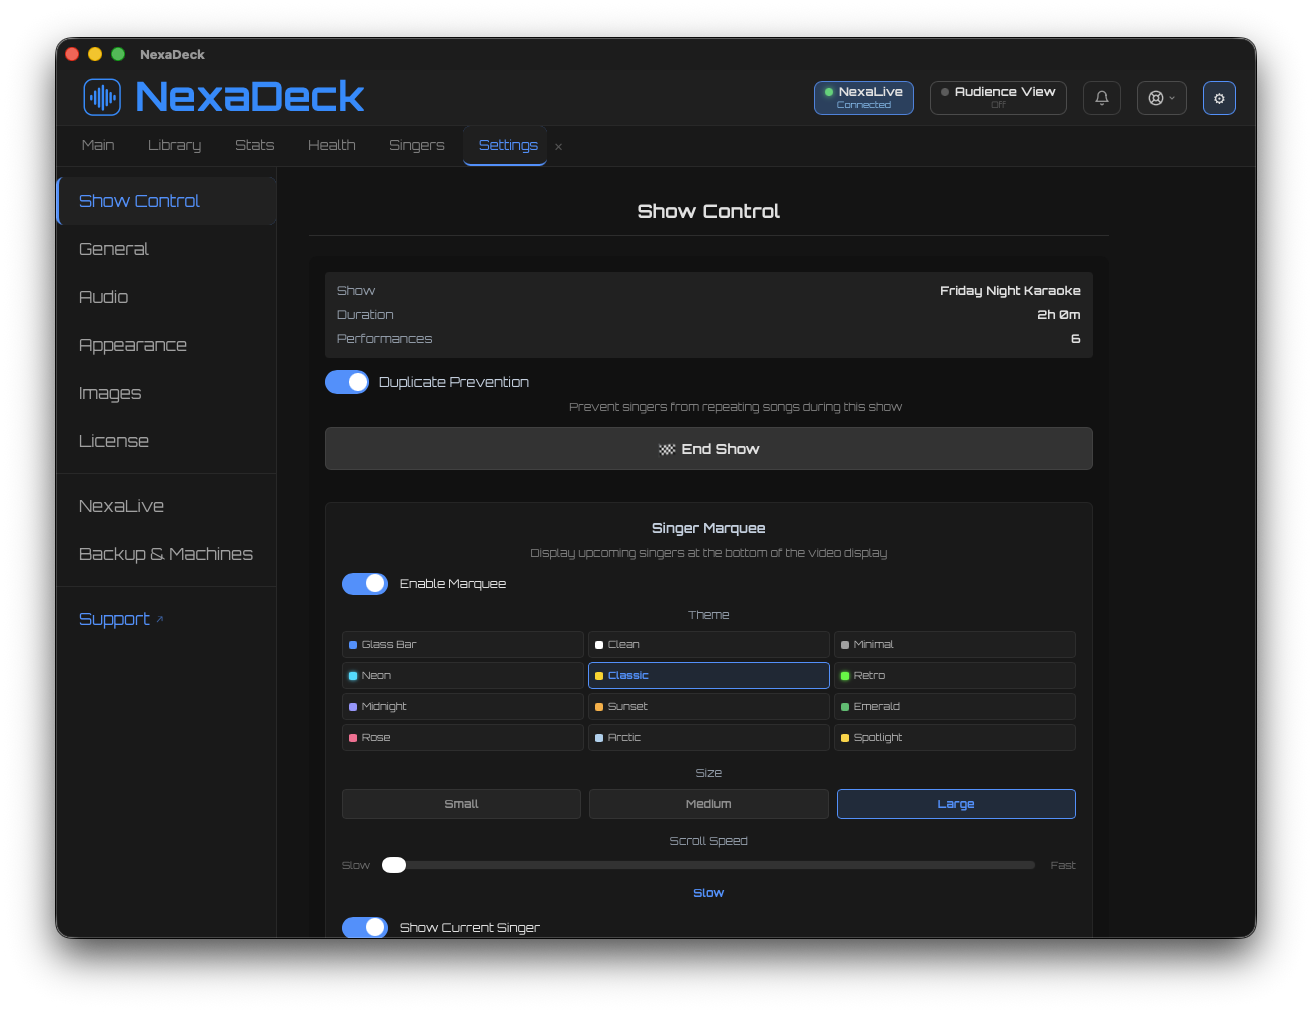
Task: Open the help menu chevron dropdown
Action: pyautogui.click(x=1170, y=98)
